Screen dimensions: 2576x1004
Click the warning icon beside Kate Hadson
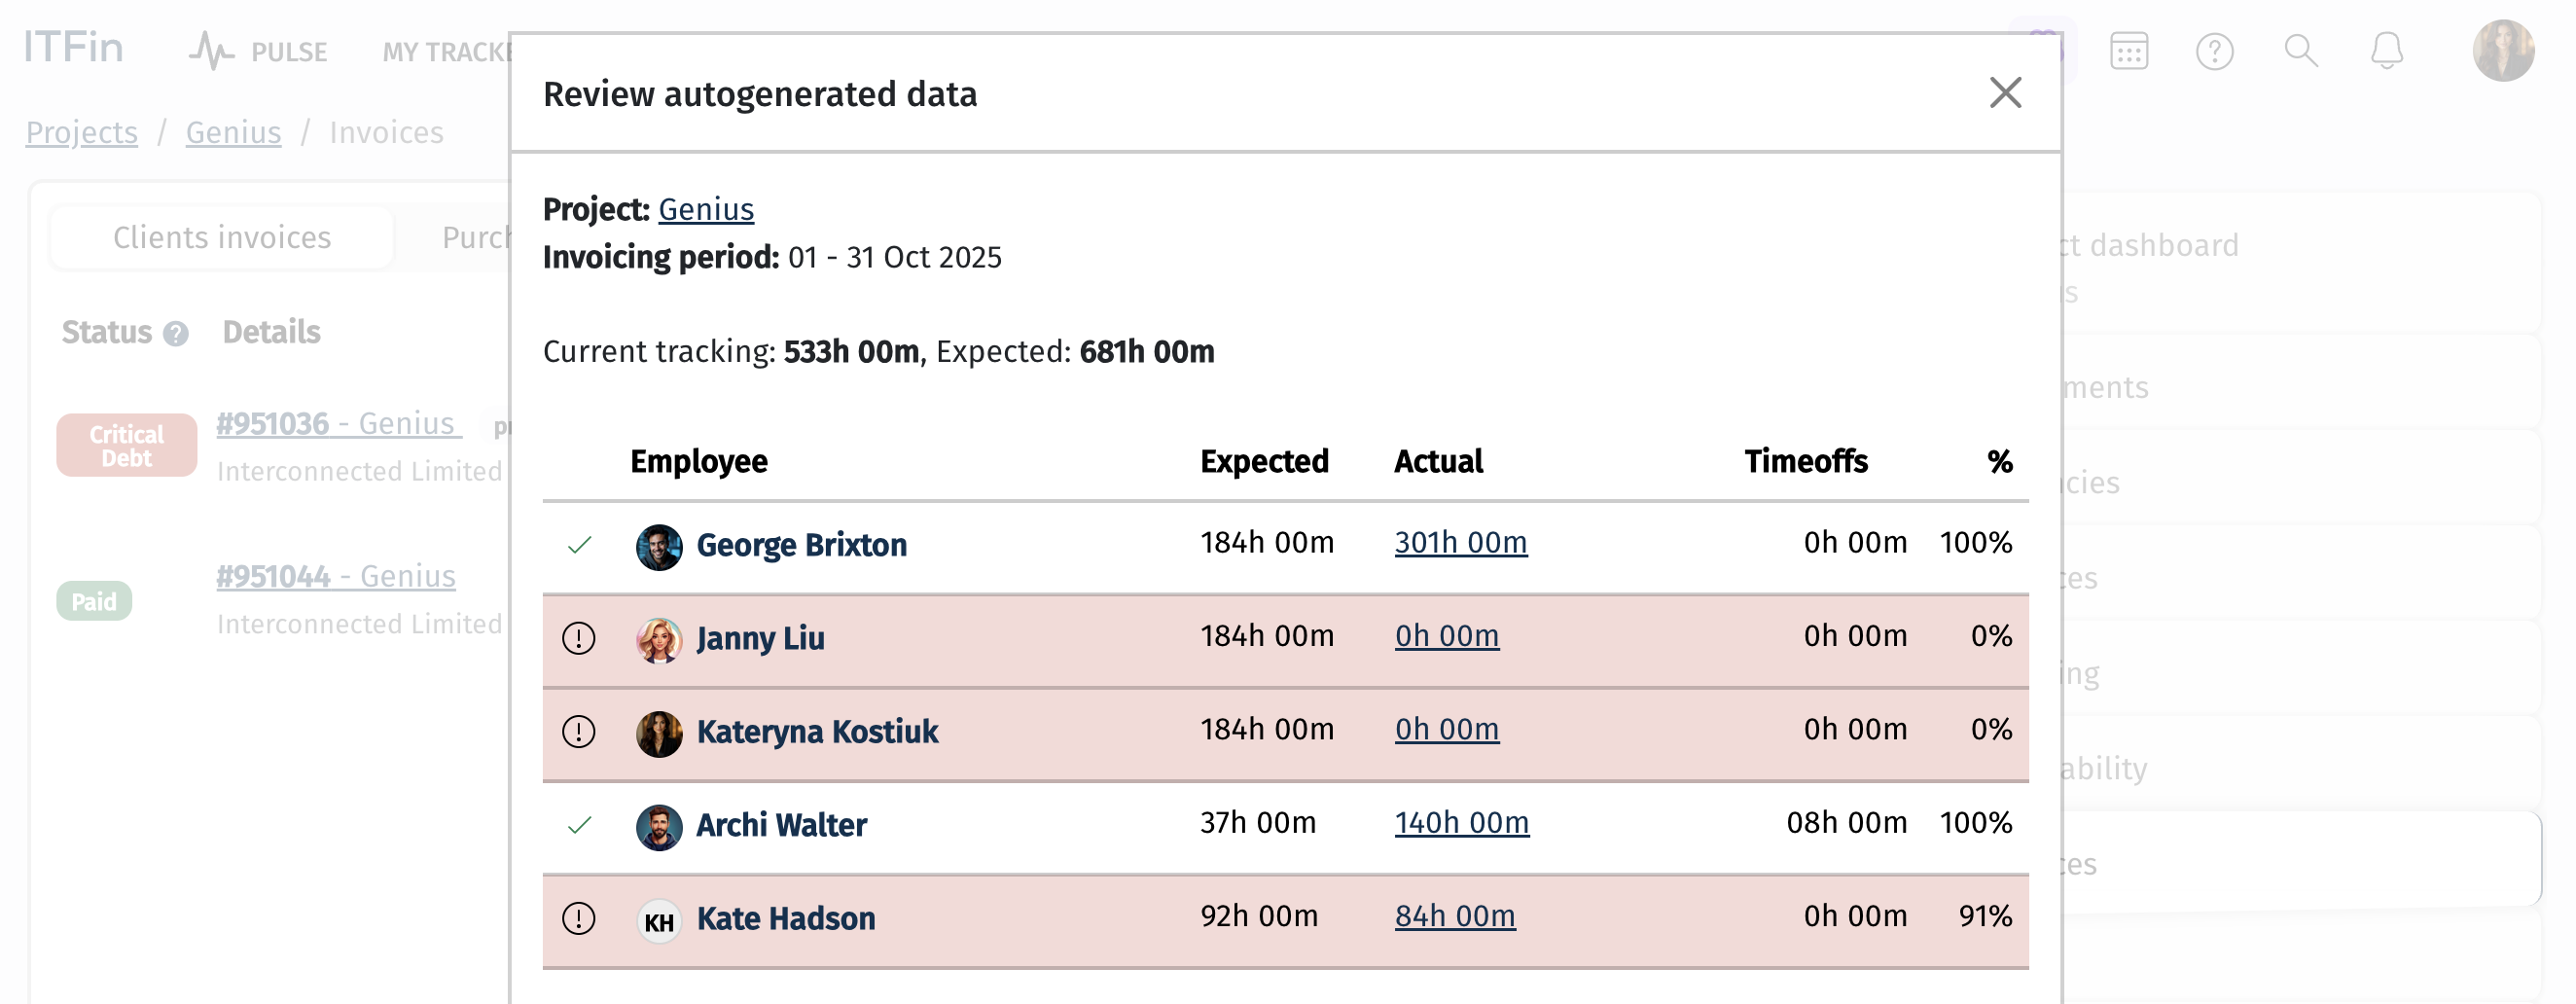[578, 918]
